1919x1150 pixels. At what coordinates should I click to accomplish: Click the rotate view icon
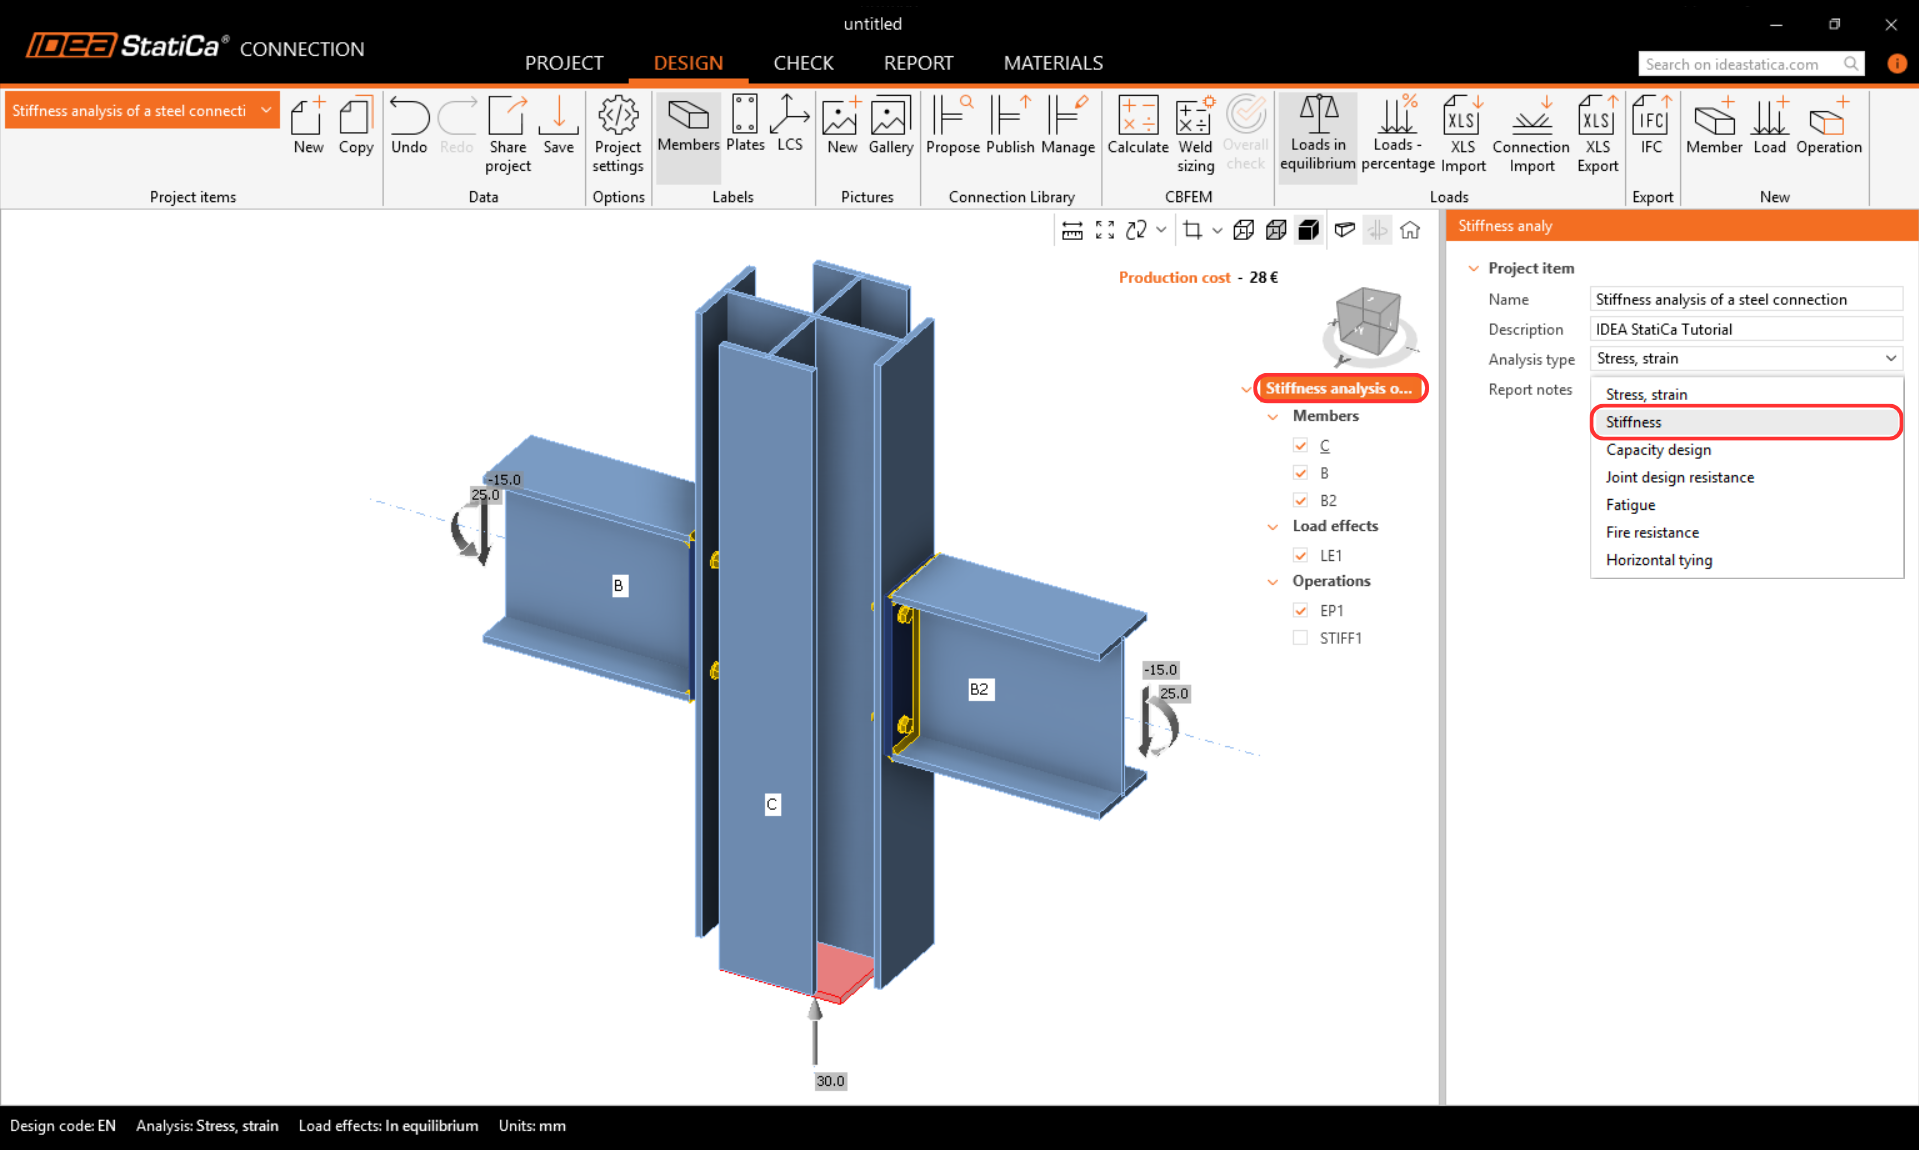[x=1136, y=230]
